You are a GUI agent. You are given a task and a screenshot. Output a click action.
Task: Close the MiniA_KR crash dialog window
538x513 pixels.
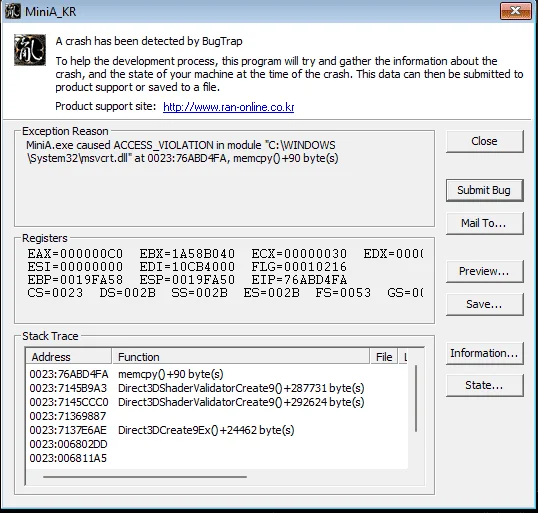[x=515, y=11]
